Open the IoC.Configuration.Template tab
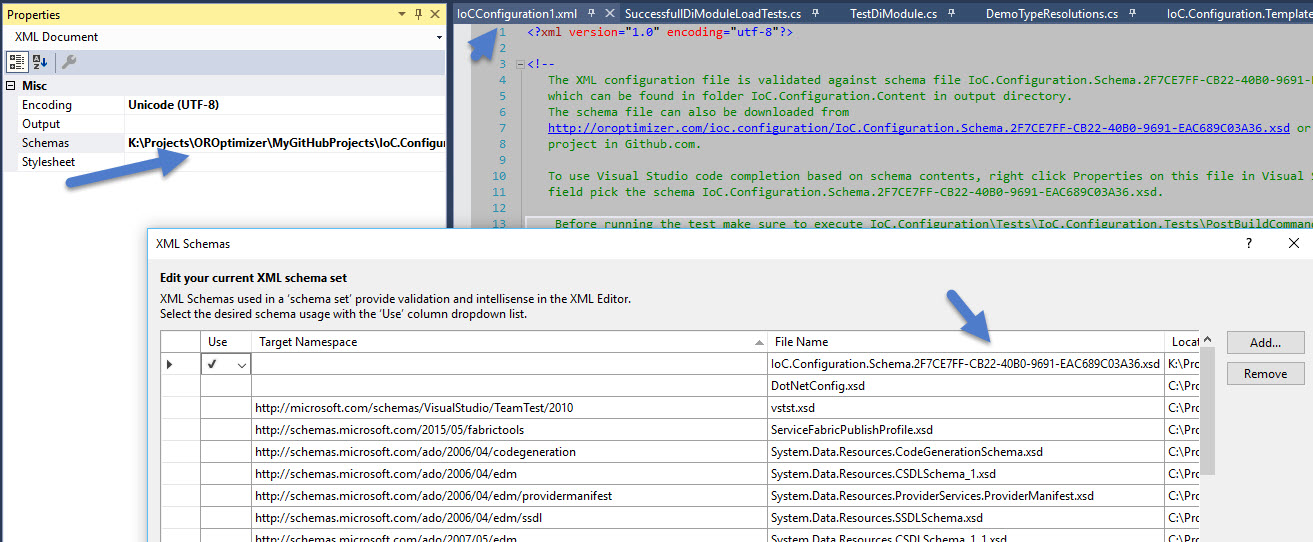 pos(1239,14)
